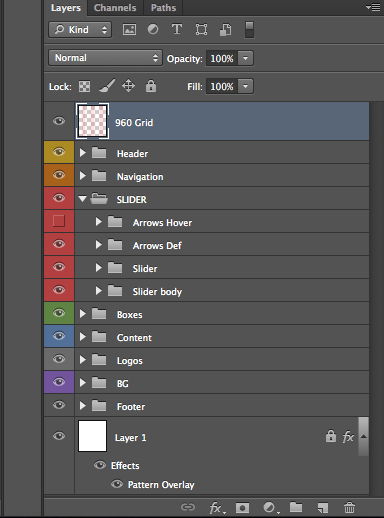Select the Navigation group row
Viewport: 384px width, 518px height.
(222, 176)
